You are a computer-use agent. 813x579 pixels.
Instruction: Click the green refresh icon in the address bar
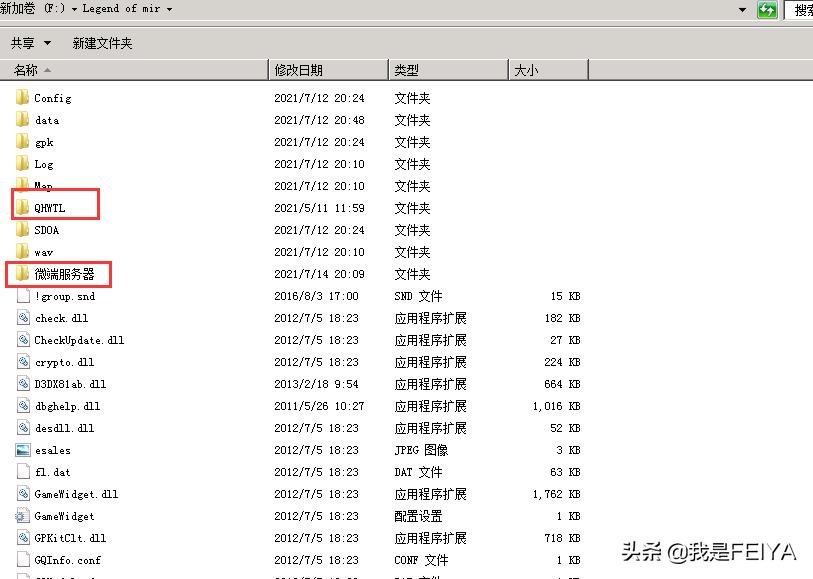pos(766,10)
